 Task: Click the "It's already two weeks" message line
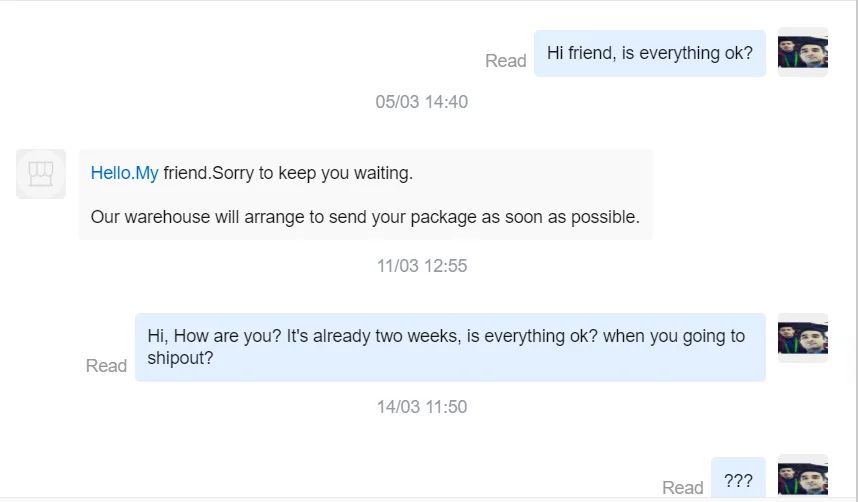coord(372,336)
